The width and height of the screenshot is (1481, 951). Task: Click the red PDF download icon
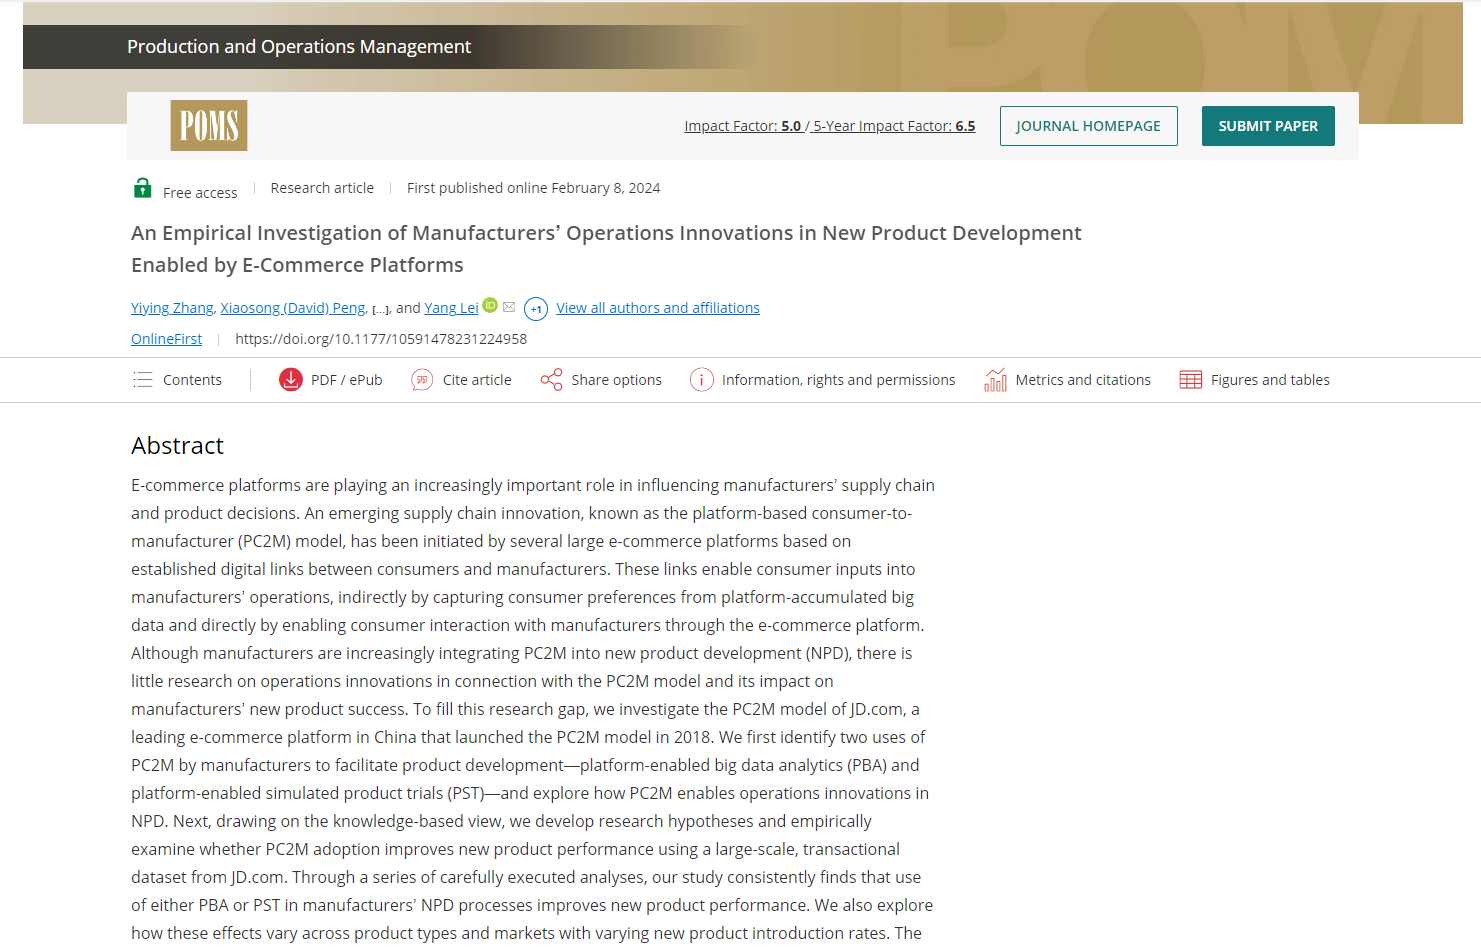(x=291, y=380)
